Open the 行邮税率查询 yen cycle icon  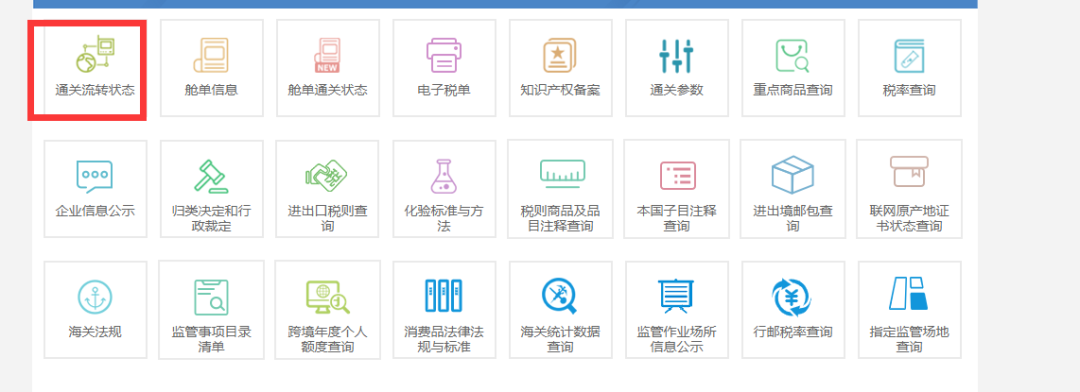[792, 298]
